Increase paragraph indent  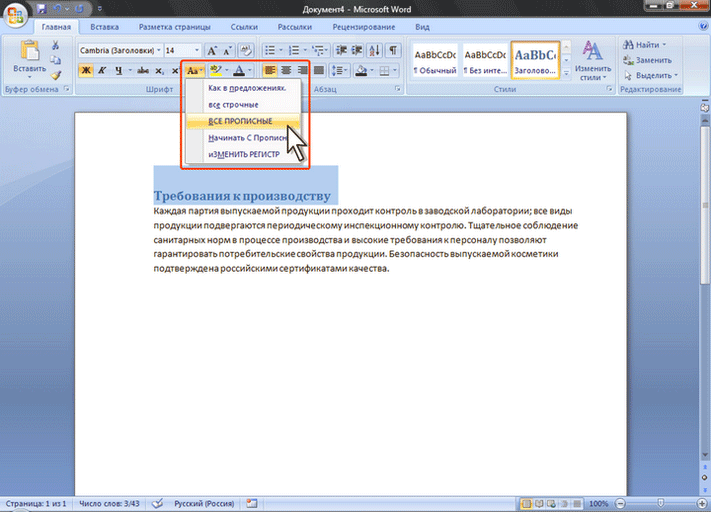(x=357, y=50)
